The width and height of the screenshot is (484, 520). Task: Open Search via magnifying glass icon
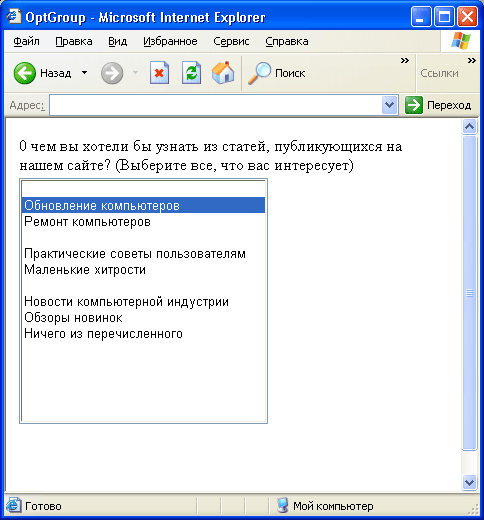259,73
